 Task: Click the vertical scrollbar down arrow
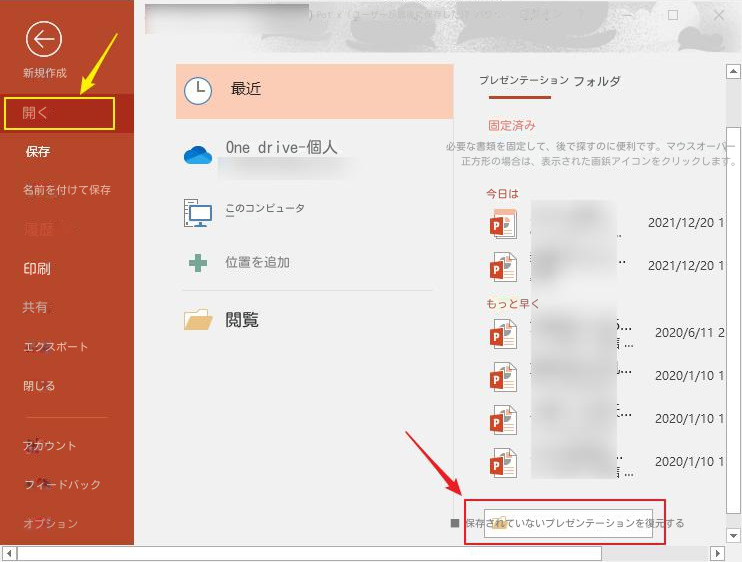733,536
